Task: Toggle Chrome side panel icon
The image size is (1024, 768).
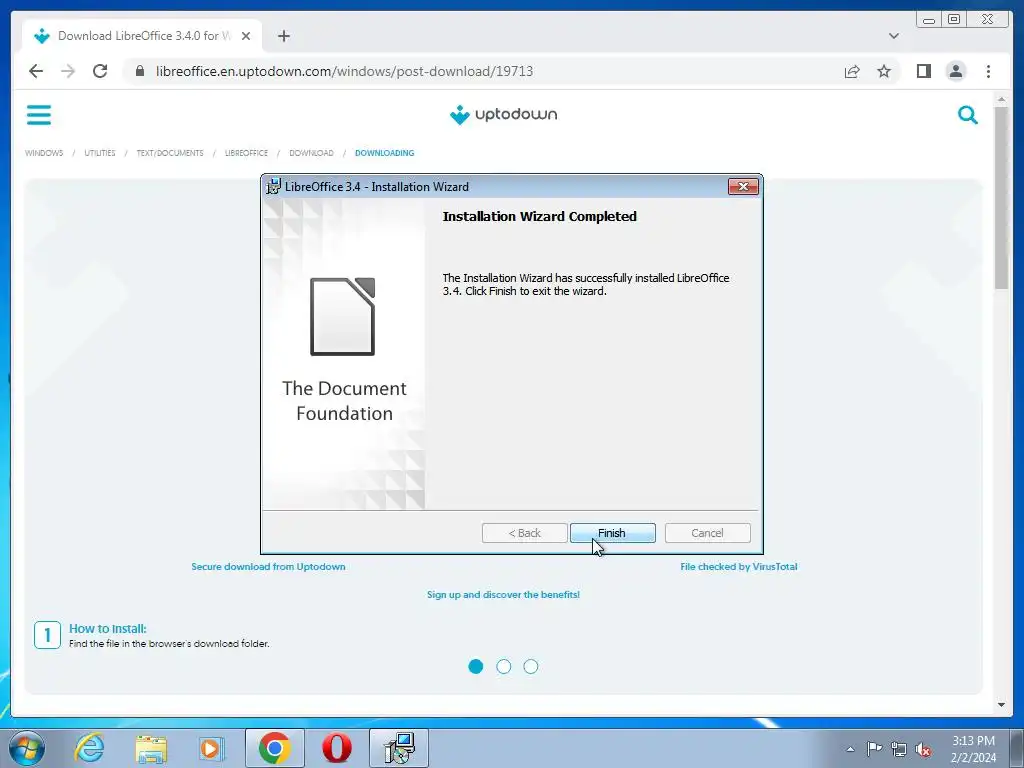Action: pos(923,71)
